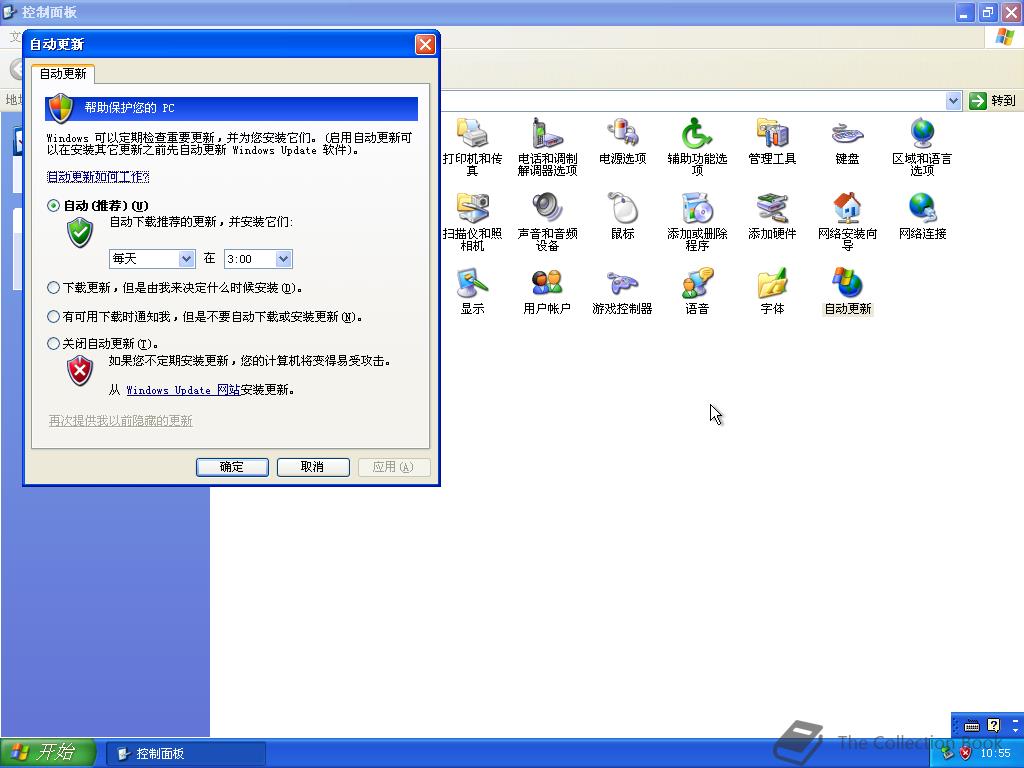The image size is (1024, 768).
Task: Click the 取消 button
Action: coord(313,467)
